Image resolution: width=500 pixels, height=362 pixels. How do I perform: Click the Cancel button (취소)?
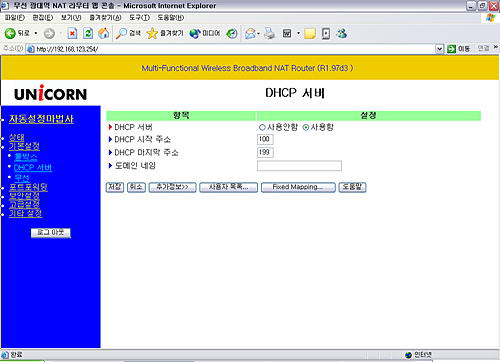click(136, 187)
